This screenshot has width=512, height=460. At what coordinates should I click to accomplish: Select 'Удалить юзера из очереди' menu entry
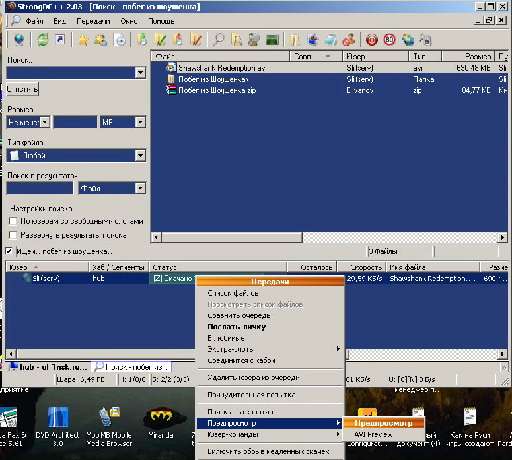(x=269, y=377)
